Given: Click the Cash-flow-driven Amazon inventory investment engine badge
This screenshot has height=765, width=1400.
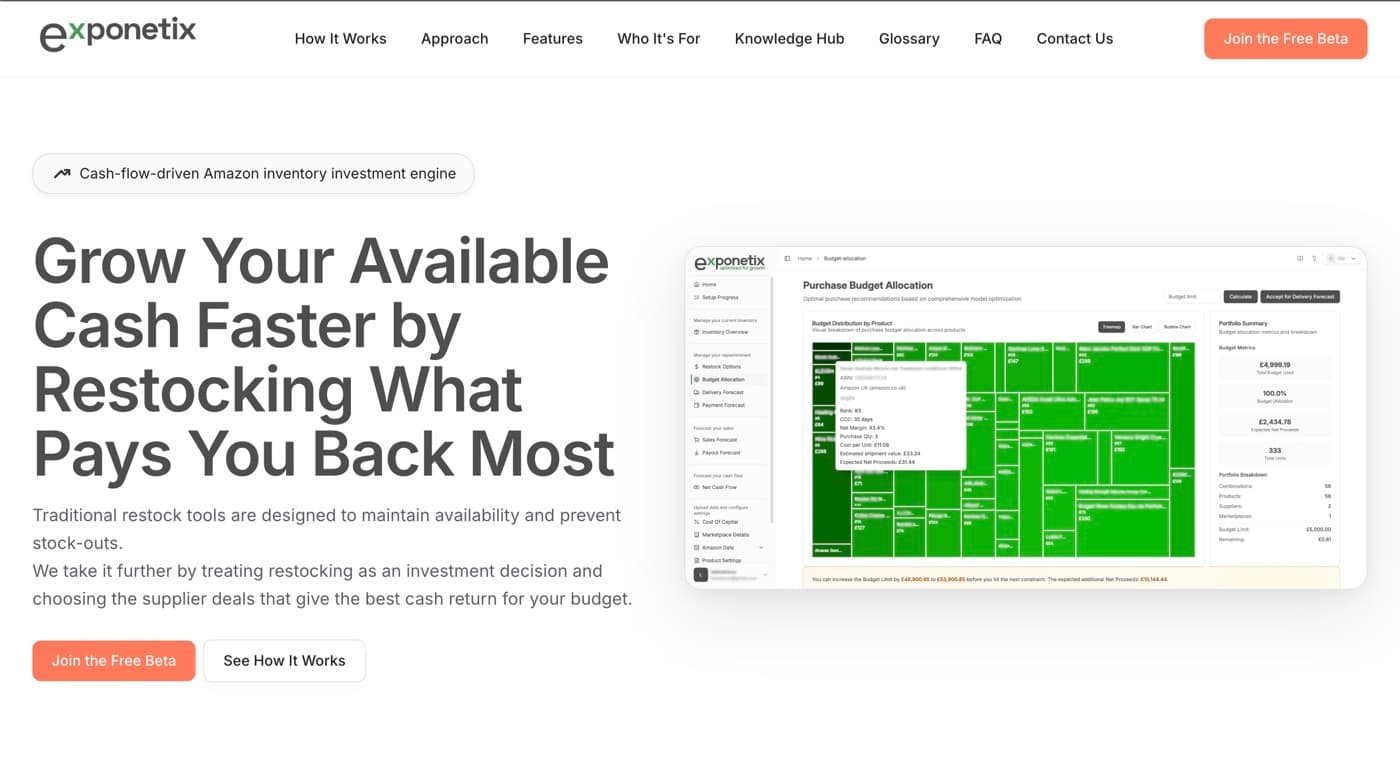Looking at the screenshot, I should [253, 174].
